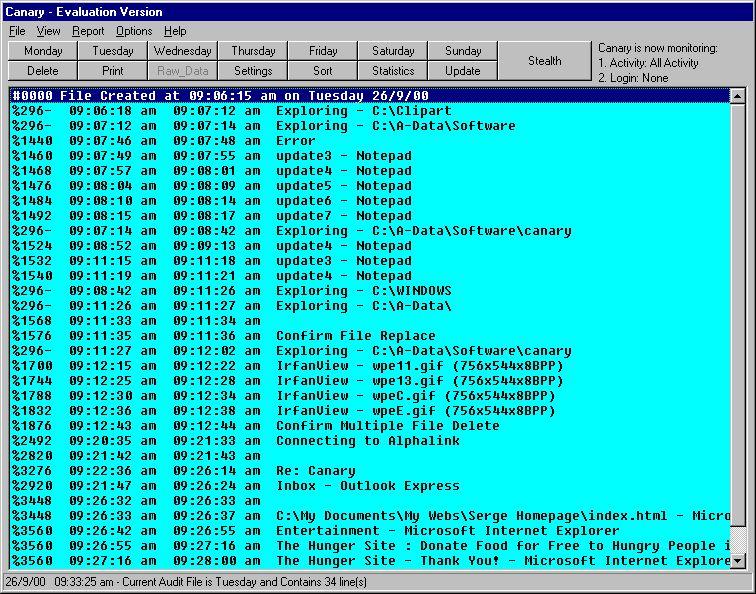Image resolution: width=756 pixels, height=594 pixels.
Task: Open the Statistics button
Action: pos(393,71)
